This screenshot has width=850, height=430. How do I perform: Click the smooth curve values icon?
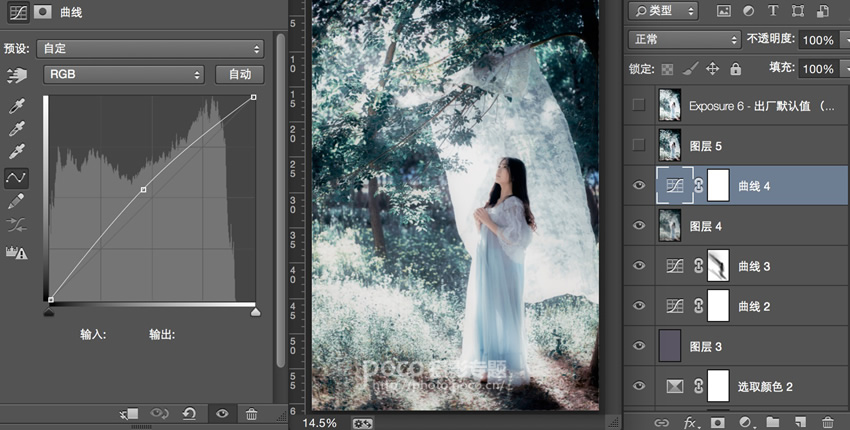click(16, 224)
